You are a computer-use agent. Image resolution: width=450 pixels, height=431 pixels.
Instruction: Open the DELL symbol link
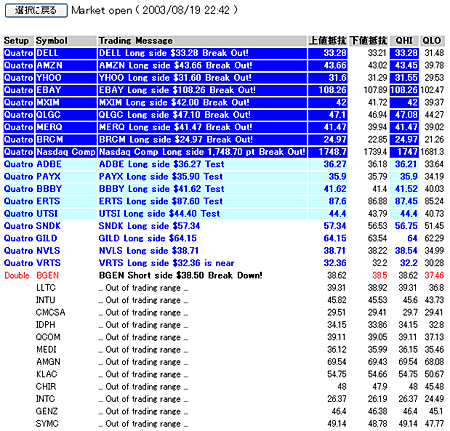tap(47, 53)
